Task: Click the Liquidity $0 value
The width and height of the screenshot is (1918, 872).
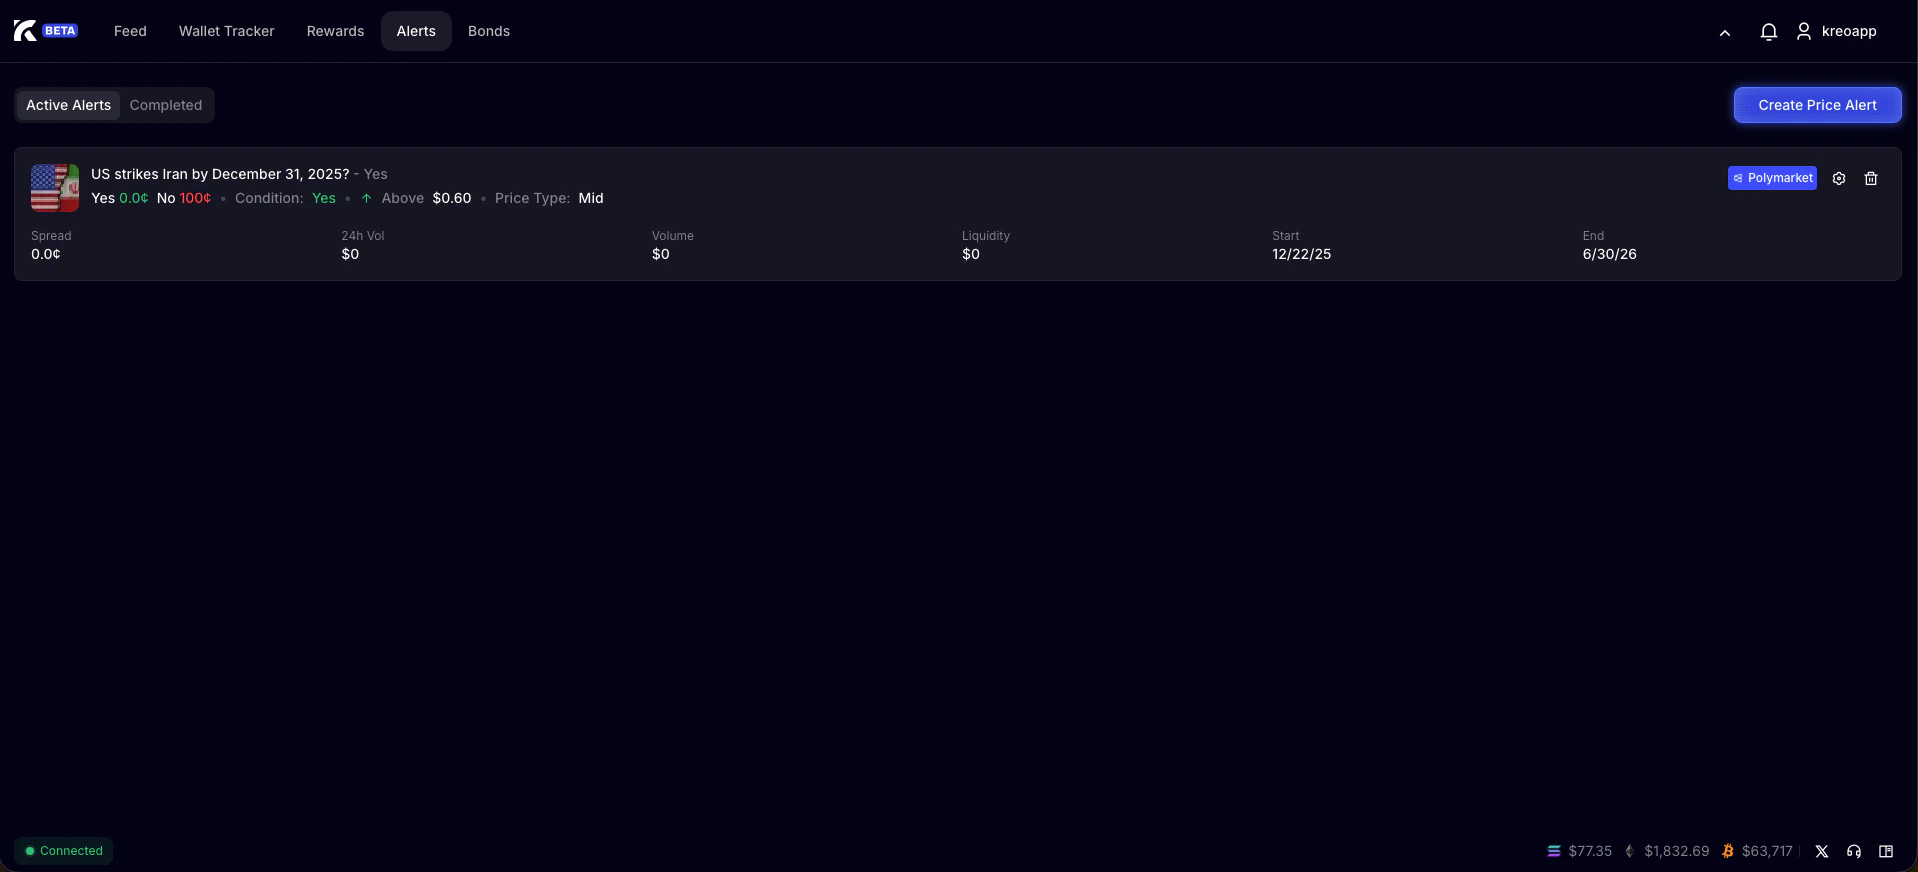Action: pos(971,254)
